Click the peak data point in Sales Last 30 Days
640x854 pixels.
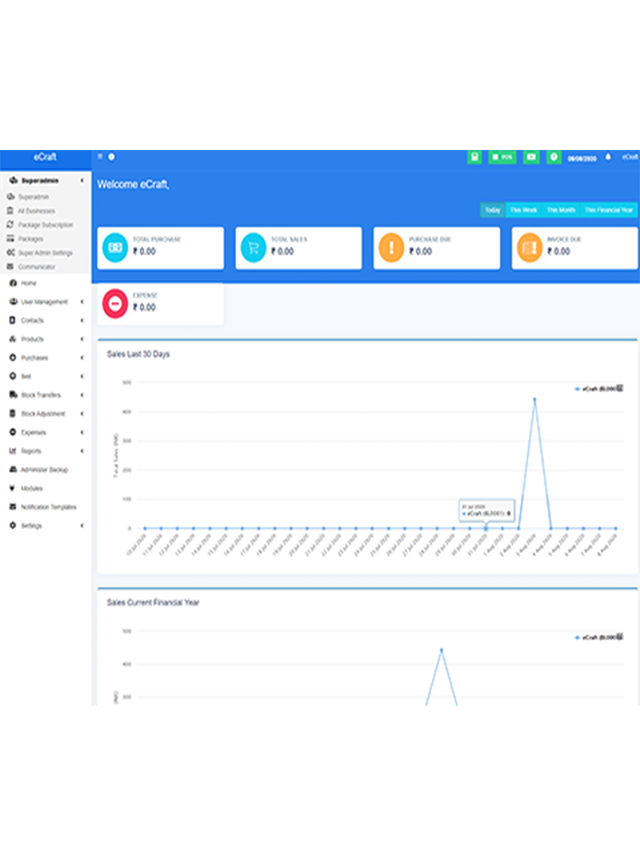tap(534, 399)
